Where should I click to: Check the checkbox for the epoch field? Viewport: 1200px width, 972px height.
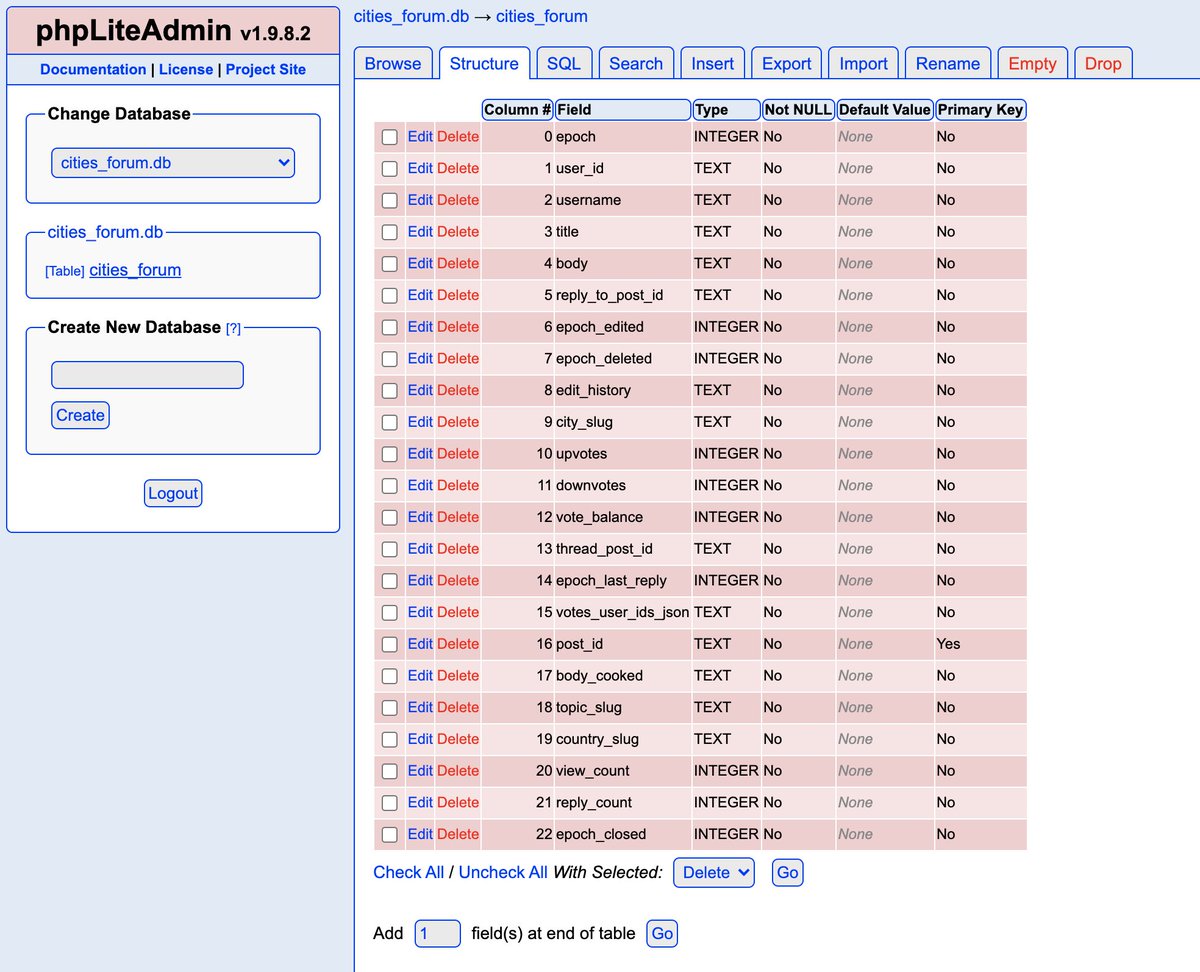click(389, 137)
